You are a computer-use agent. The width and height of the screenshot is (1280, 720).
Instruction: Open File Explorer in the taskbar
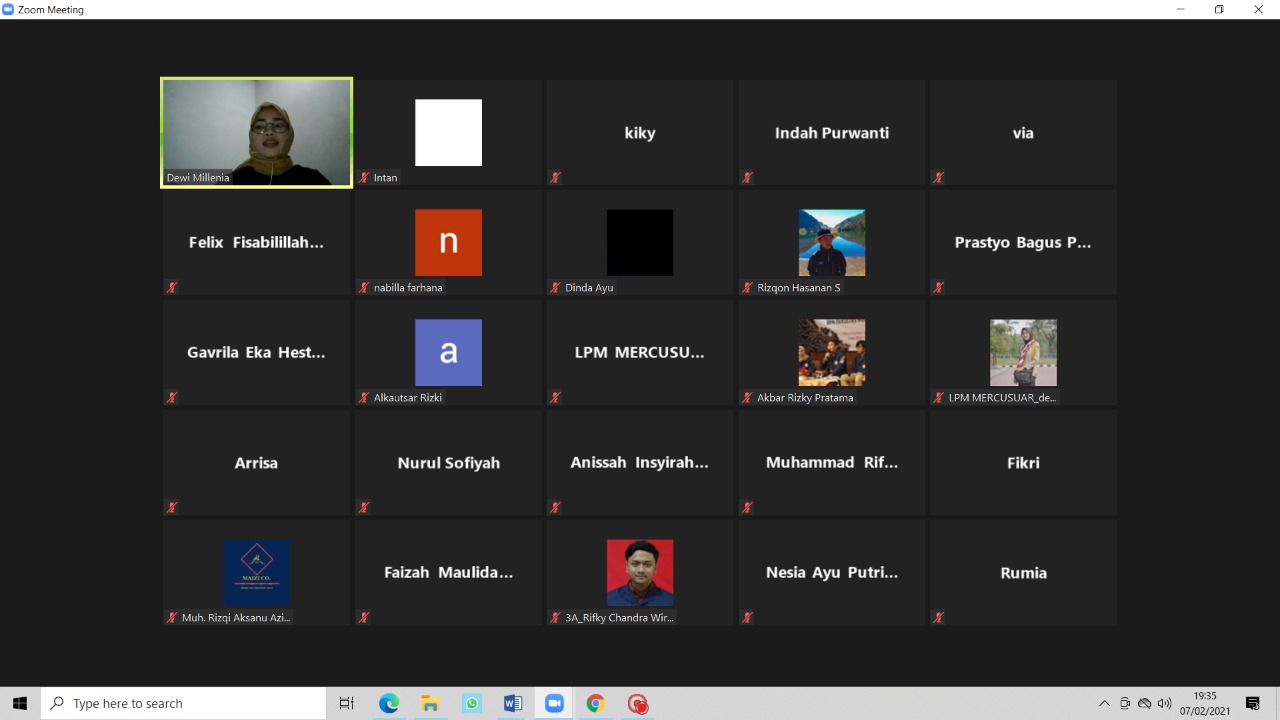[430, 704]
